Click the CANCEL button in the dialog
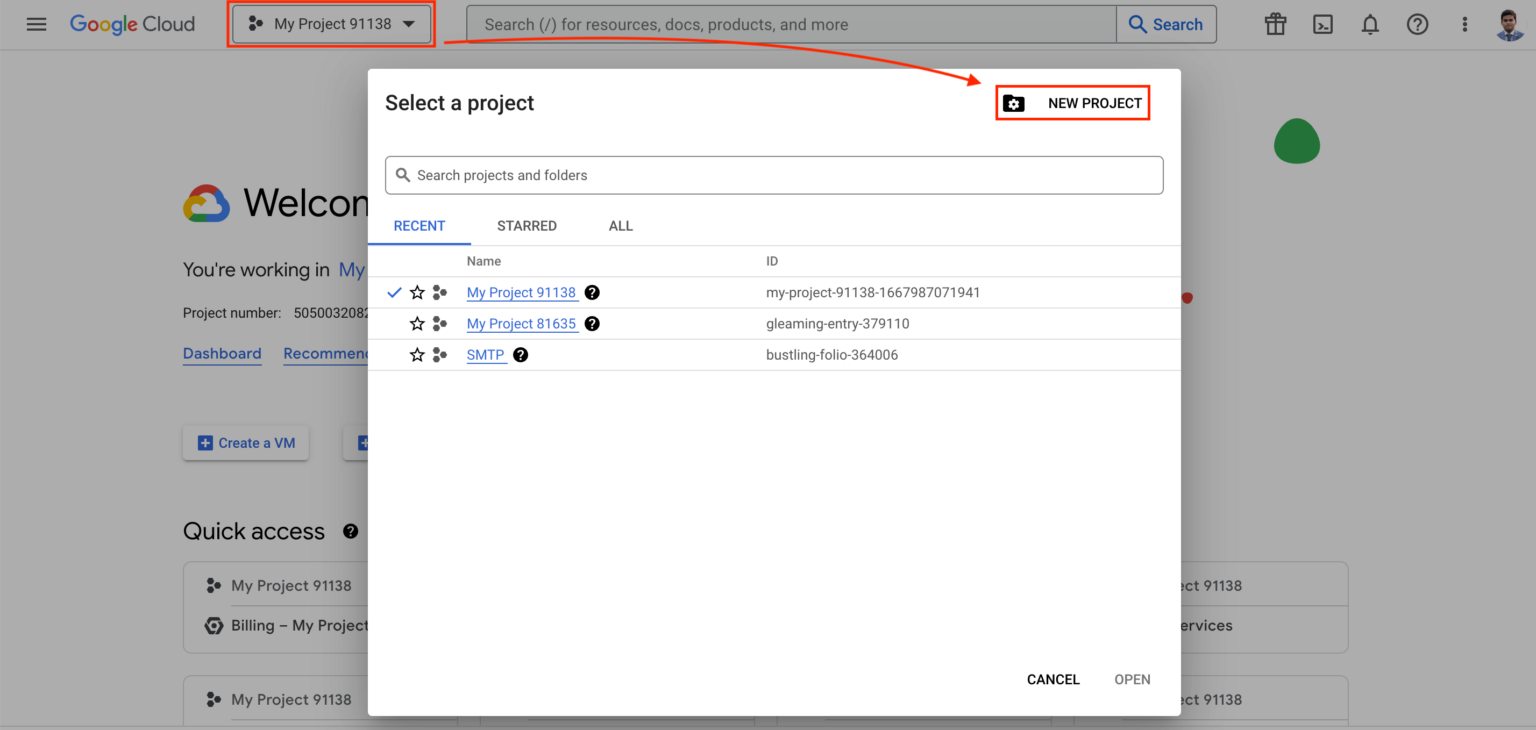 pyautogui.click(x=1052, y=679)
